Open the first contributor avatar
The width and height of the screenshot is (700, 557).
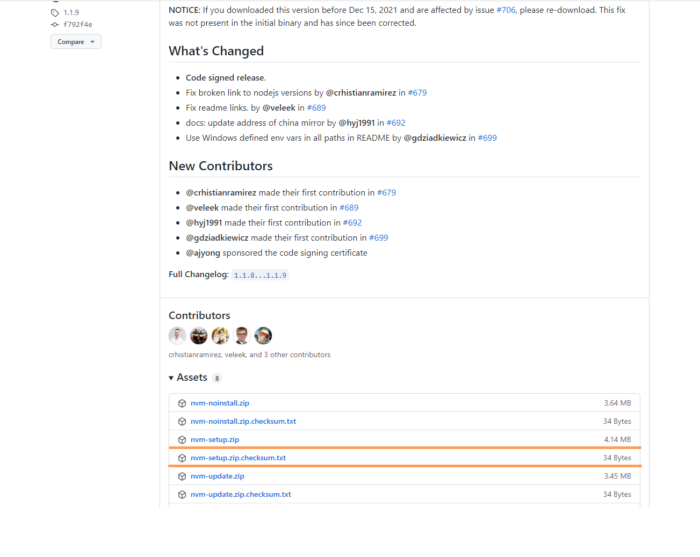point(177,336)
